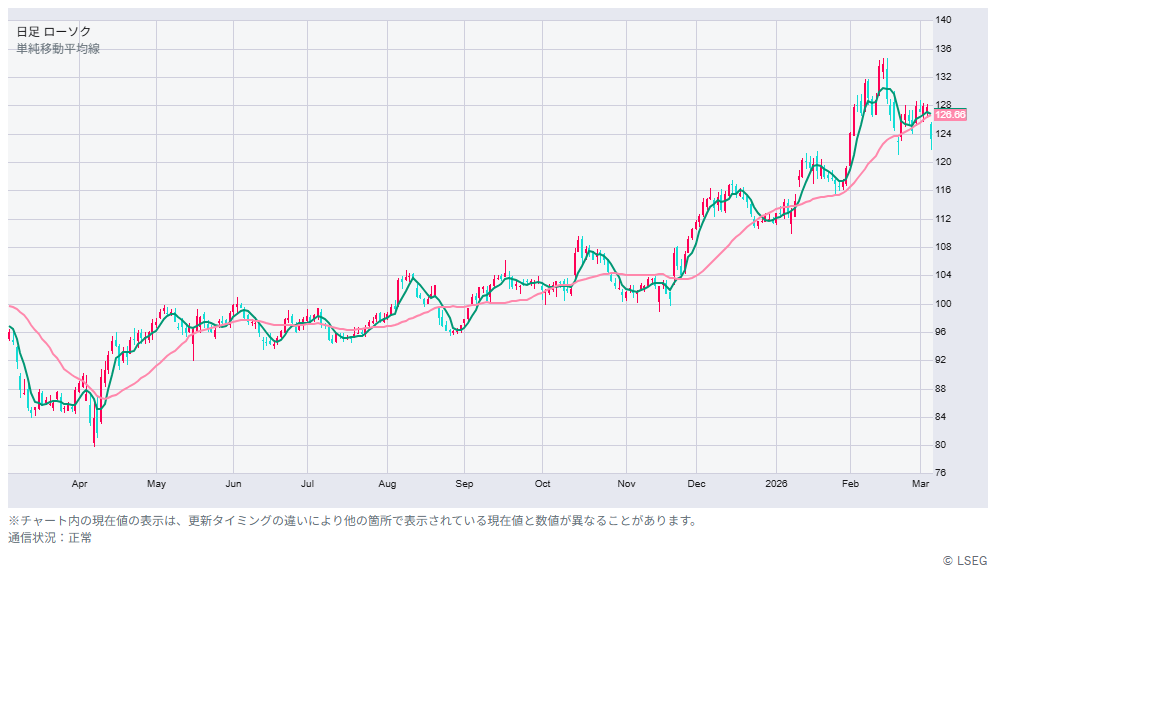This screenshot has height=720, width=1152.
Task: Click the 通信状況：正常 status text
Action: click(50, 538)
